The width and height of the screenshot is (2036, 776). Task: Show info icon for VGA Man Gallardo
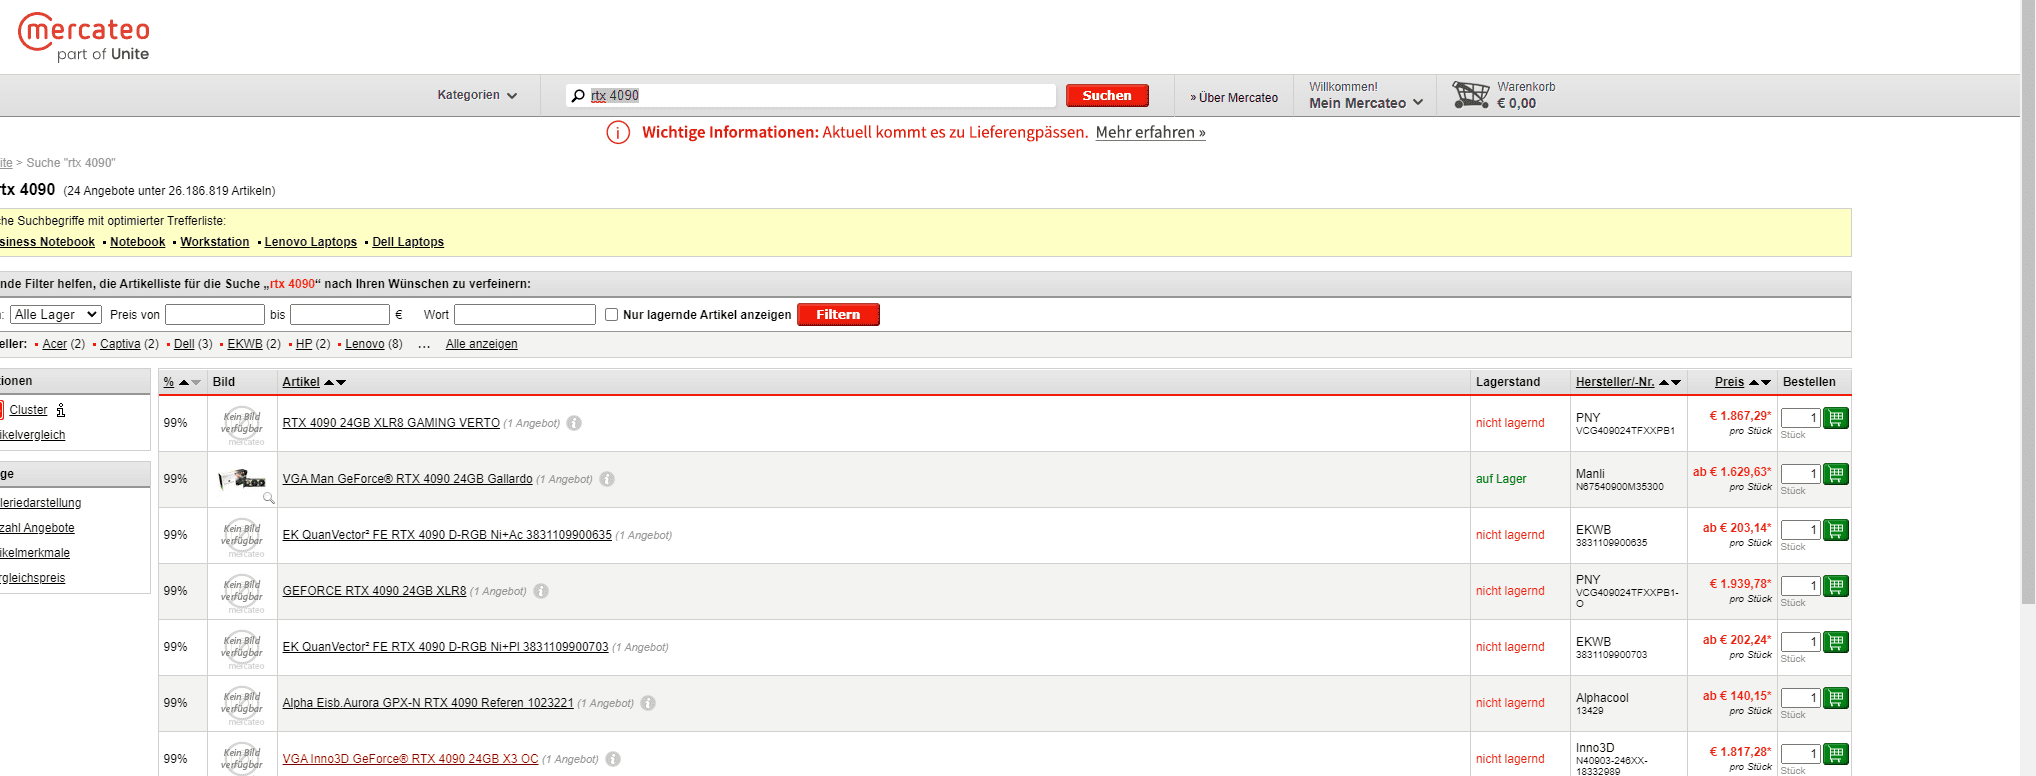coord(607,479)
